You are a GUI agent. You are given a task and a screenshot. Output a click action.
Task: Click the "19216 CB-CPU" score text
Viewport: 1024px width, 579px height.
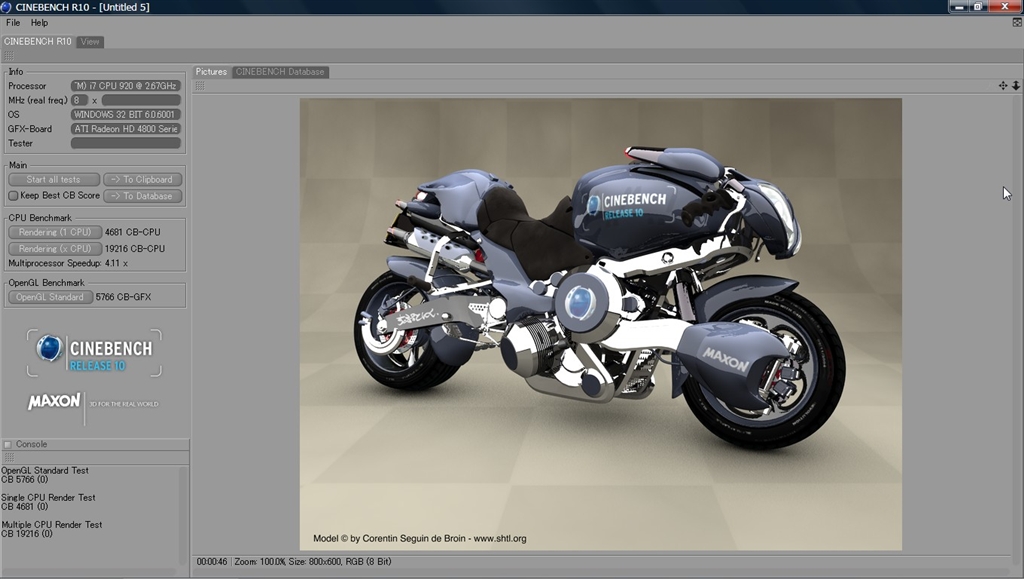pos(135,249)
